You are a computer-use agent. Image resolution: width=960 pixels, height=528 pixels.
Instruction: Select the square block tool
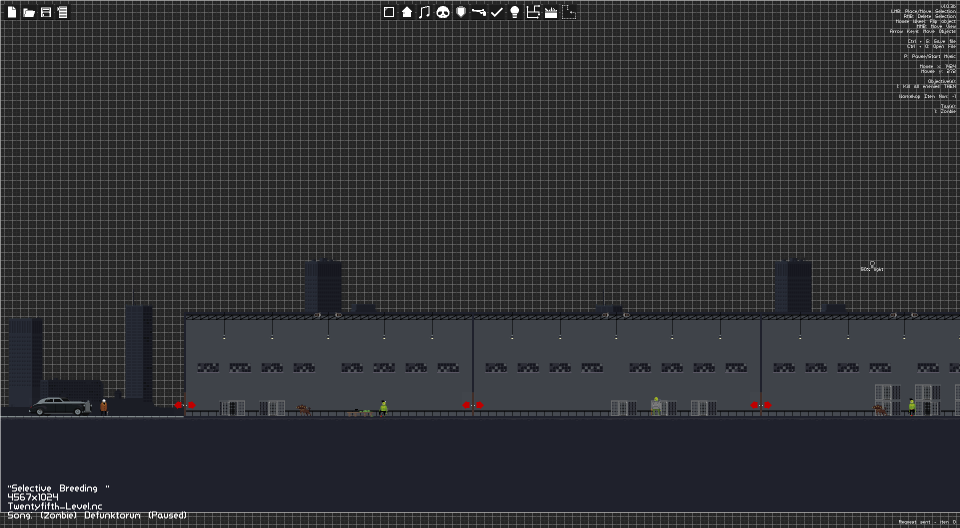tap(389, 12)
